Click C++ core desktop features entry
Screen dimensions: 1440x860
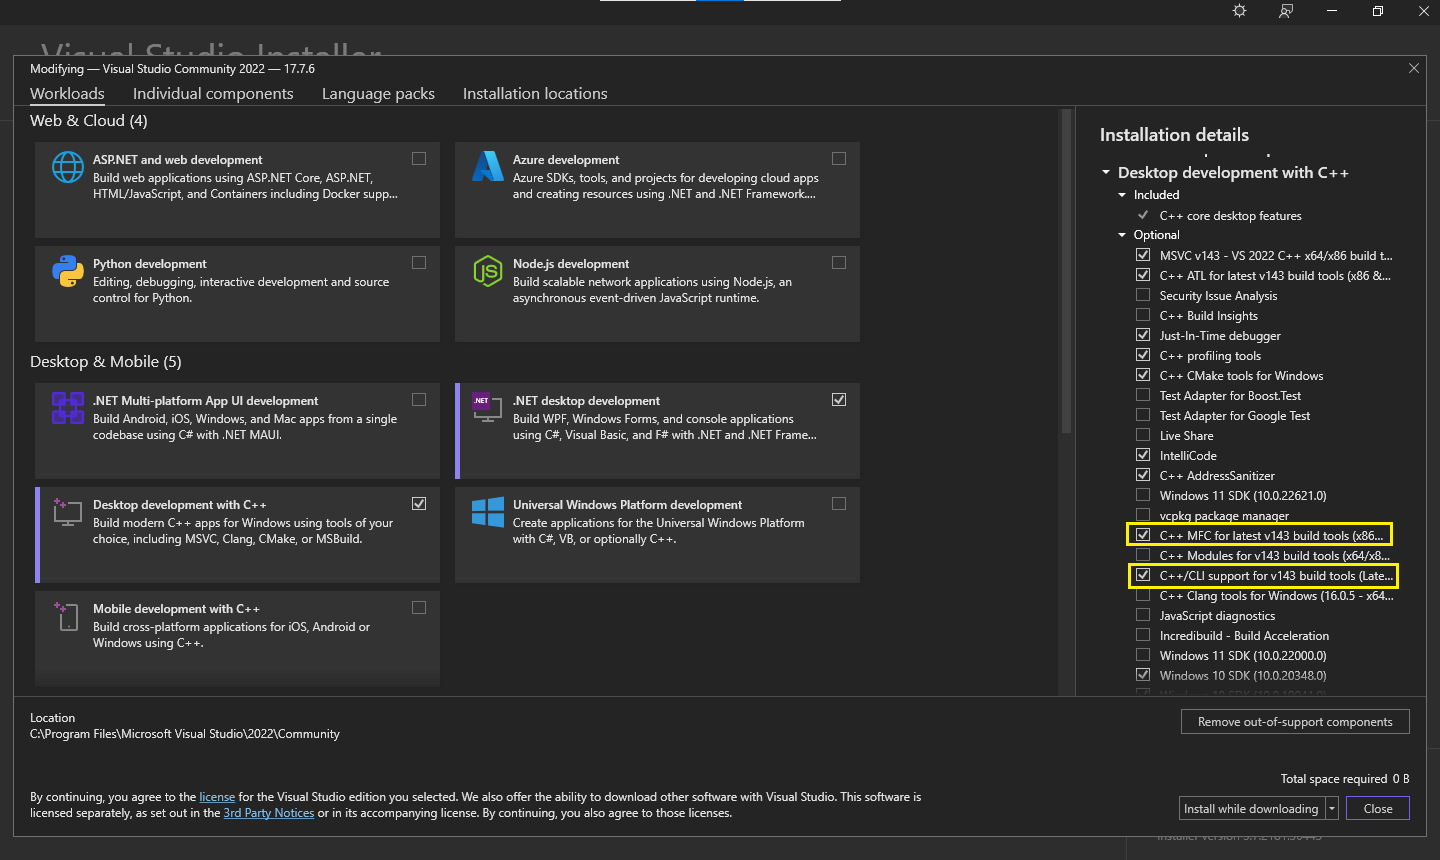click(x=1230, y=215)
